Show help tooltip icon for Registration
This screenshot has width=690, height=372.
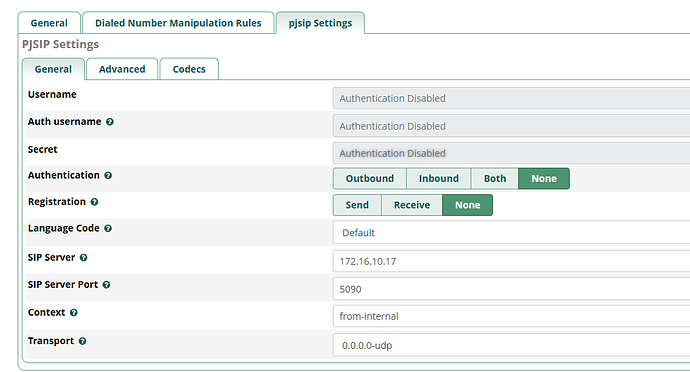(94, 202)
